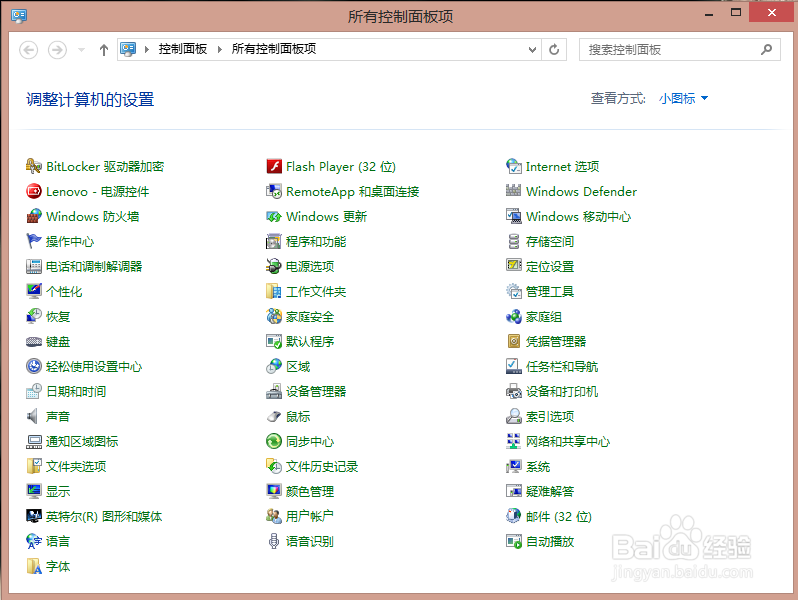Focus the 搜索控制面板 search field
The height and width of the screenshot is (600, 798).
[x=679, y=49]
